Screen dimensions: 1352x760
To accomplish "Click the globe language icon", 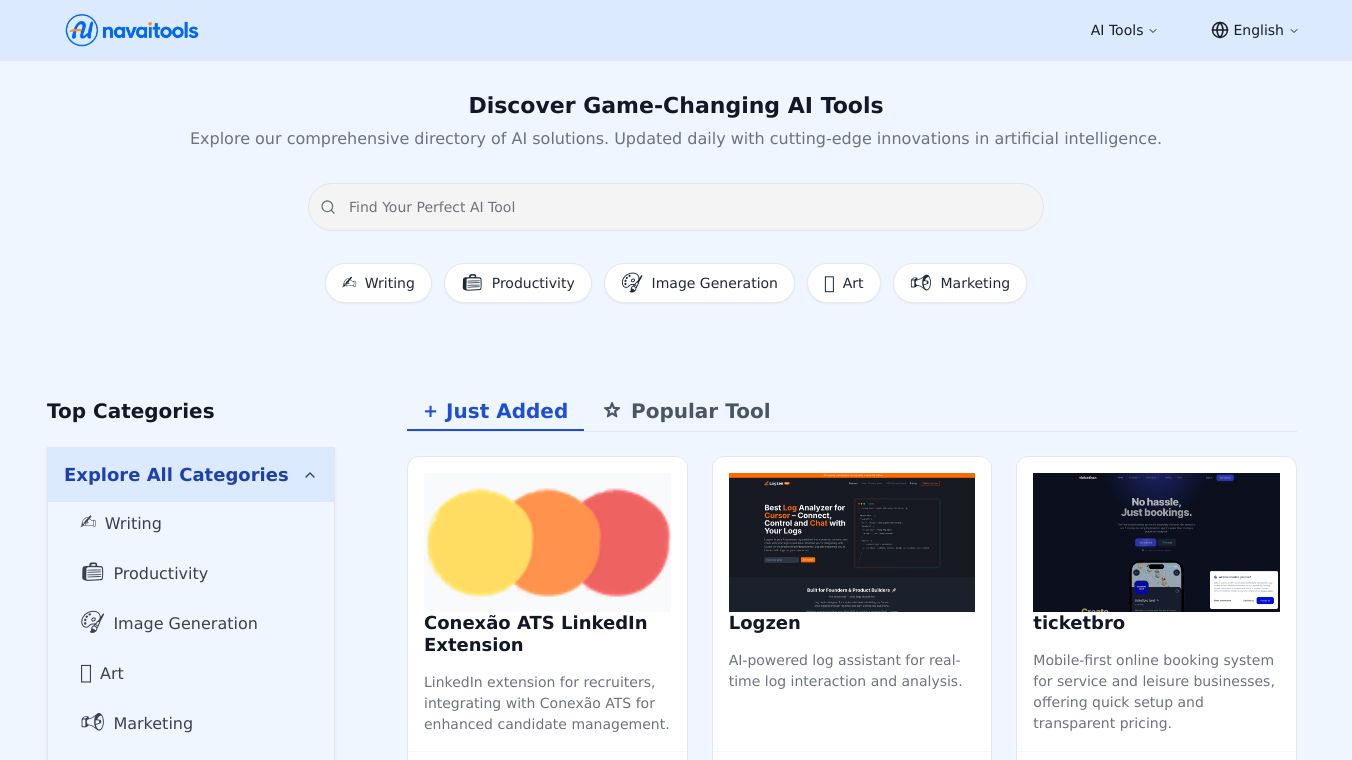I will (1220, 30).
